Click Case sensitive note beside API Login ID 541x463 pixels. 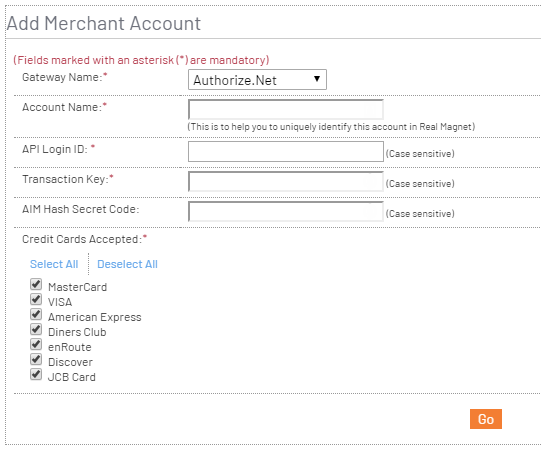tap(420, 154)
